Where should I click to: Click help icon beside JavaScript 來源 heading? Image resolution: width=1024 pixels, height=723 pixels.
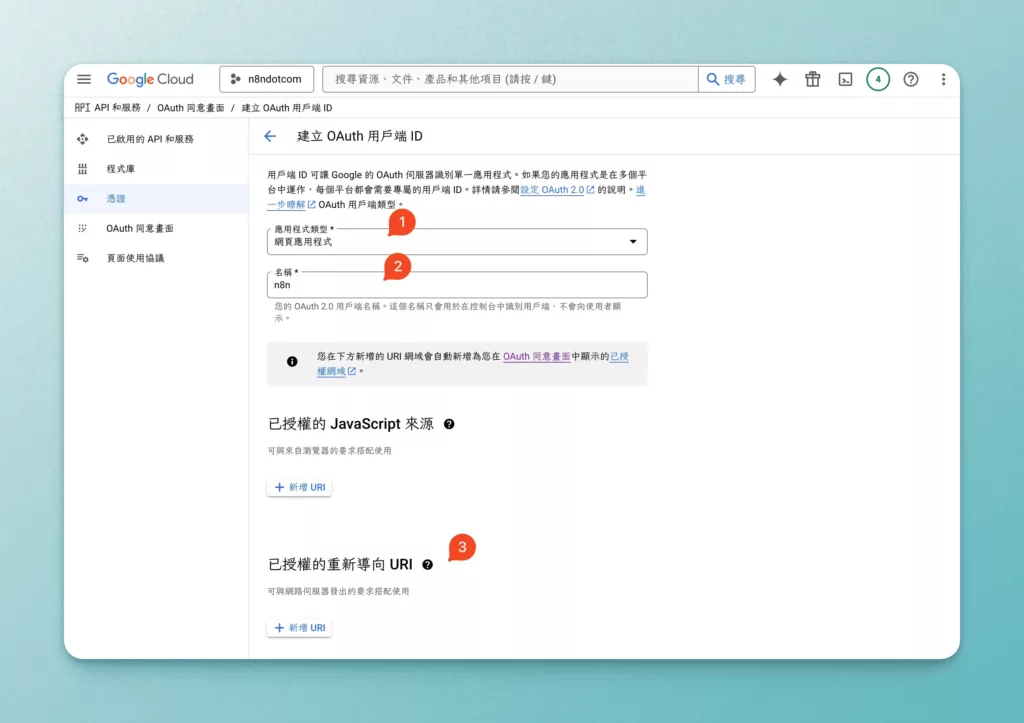(449, 424)
